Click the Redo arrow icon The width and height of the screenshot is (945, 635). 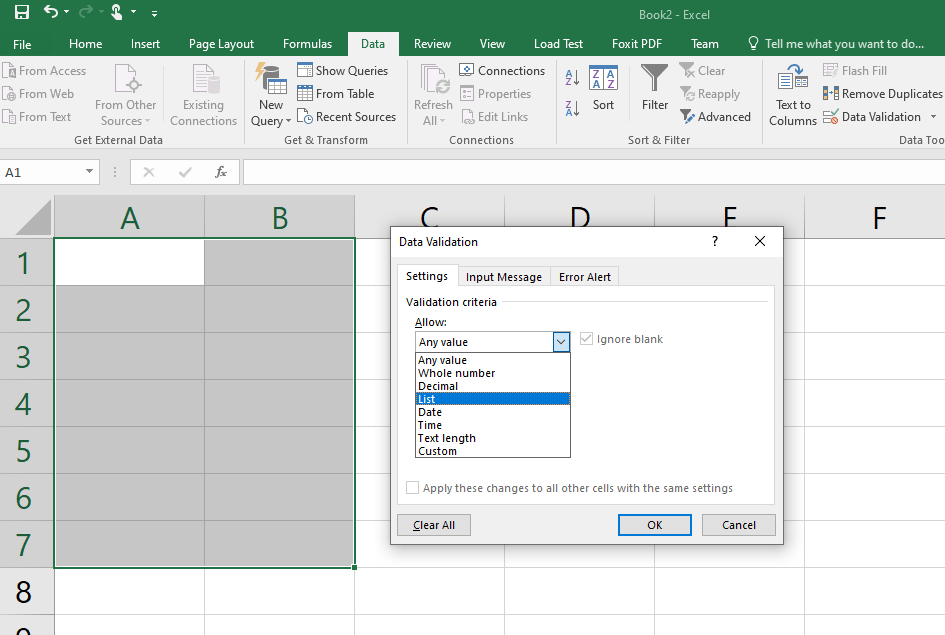point(86,12)
